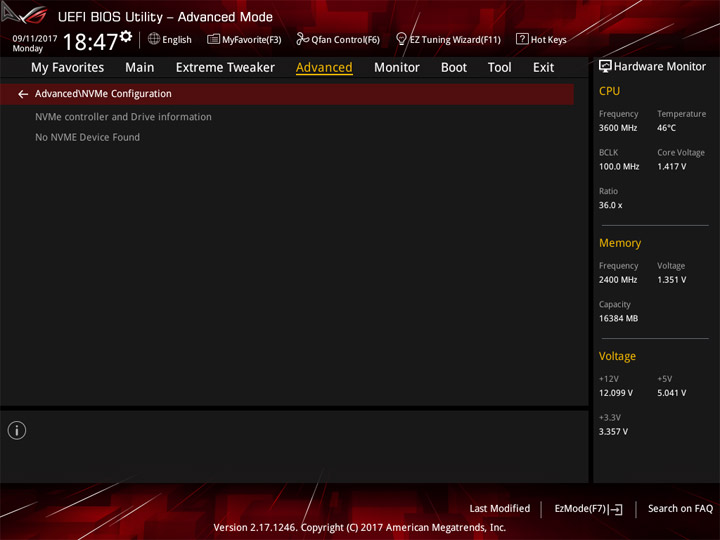The width and height of the screenshot is (720, 540).
Task: Click Last Modified at the bottom
Action: [500, 509]
